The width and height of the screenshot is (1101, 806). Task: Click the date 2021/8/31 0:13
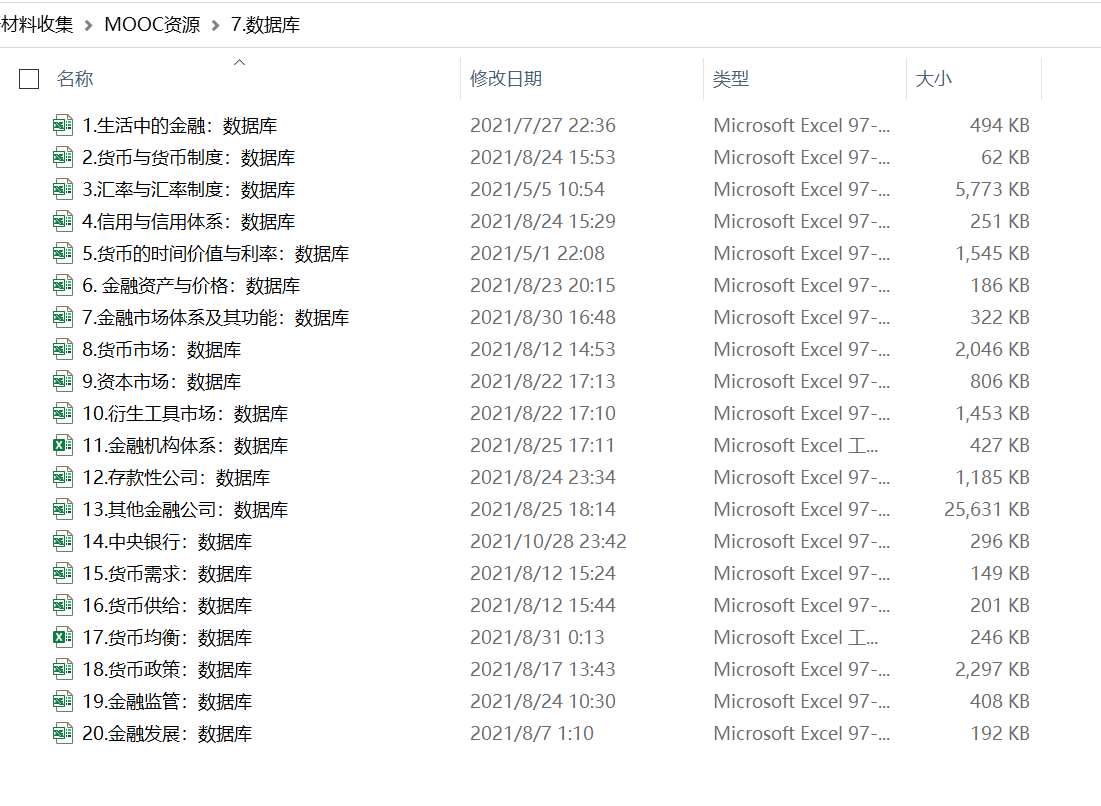click(537, 637)
